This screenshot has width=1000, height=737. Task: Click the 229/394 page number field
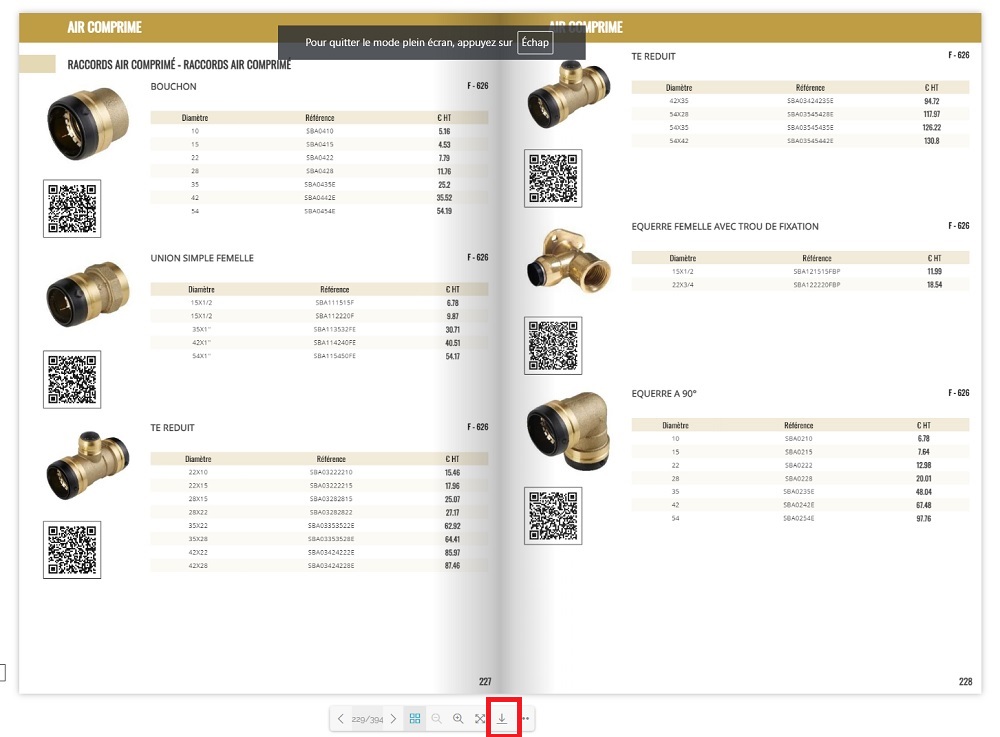(367, 720)
